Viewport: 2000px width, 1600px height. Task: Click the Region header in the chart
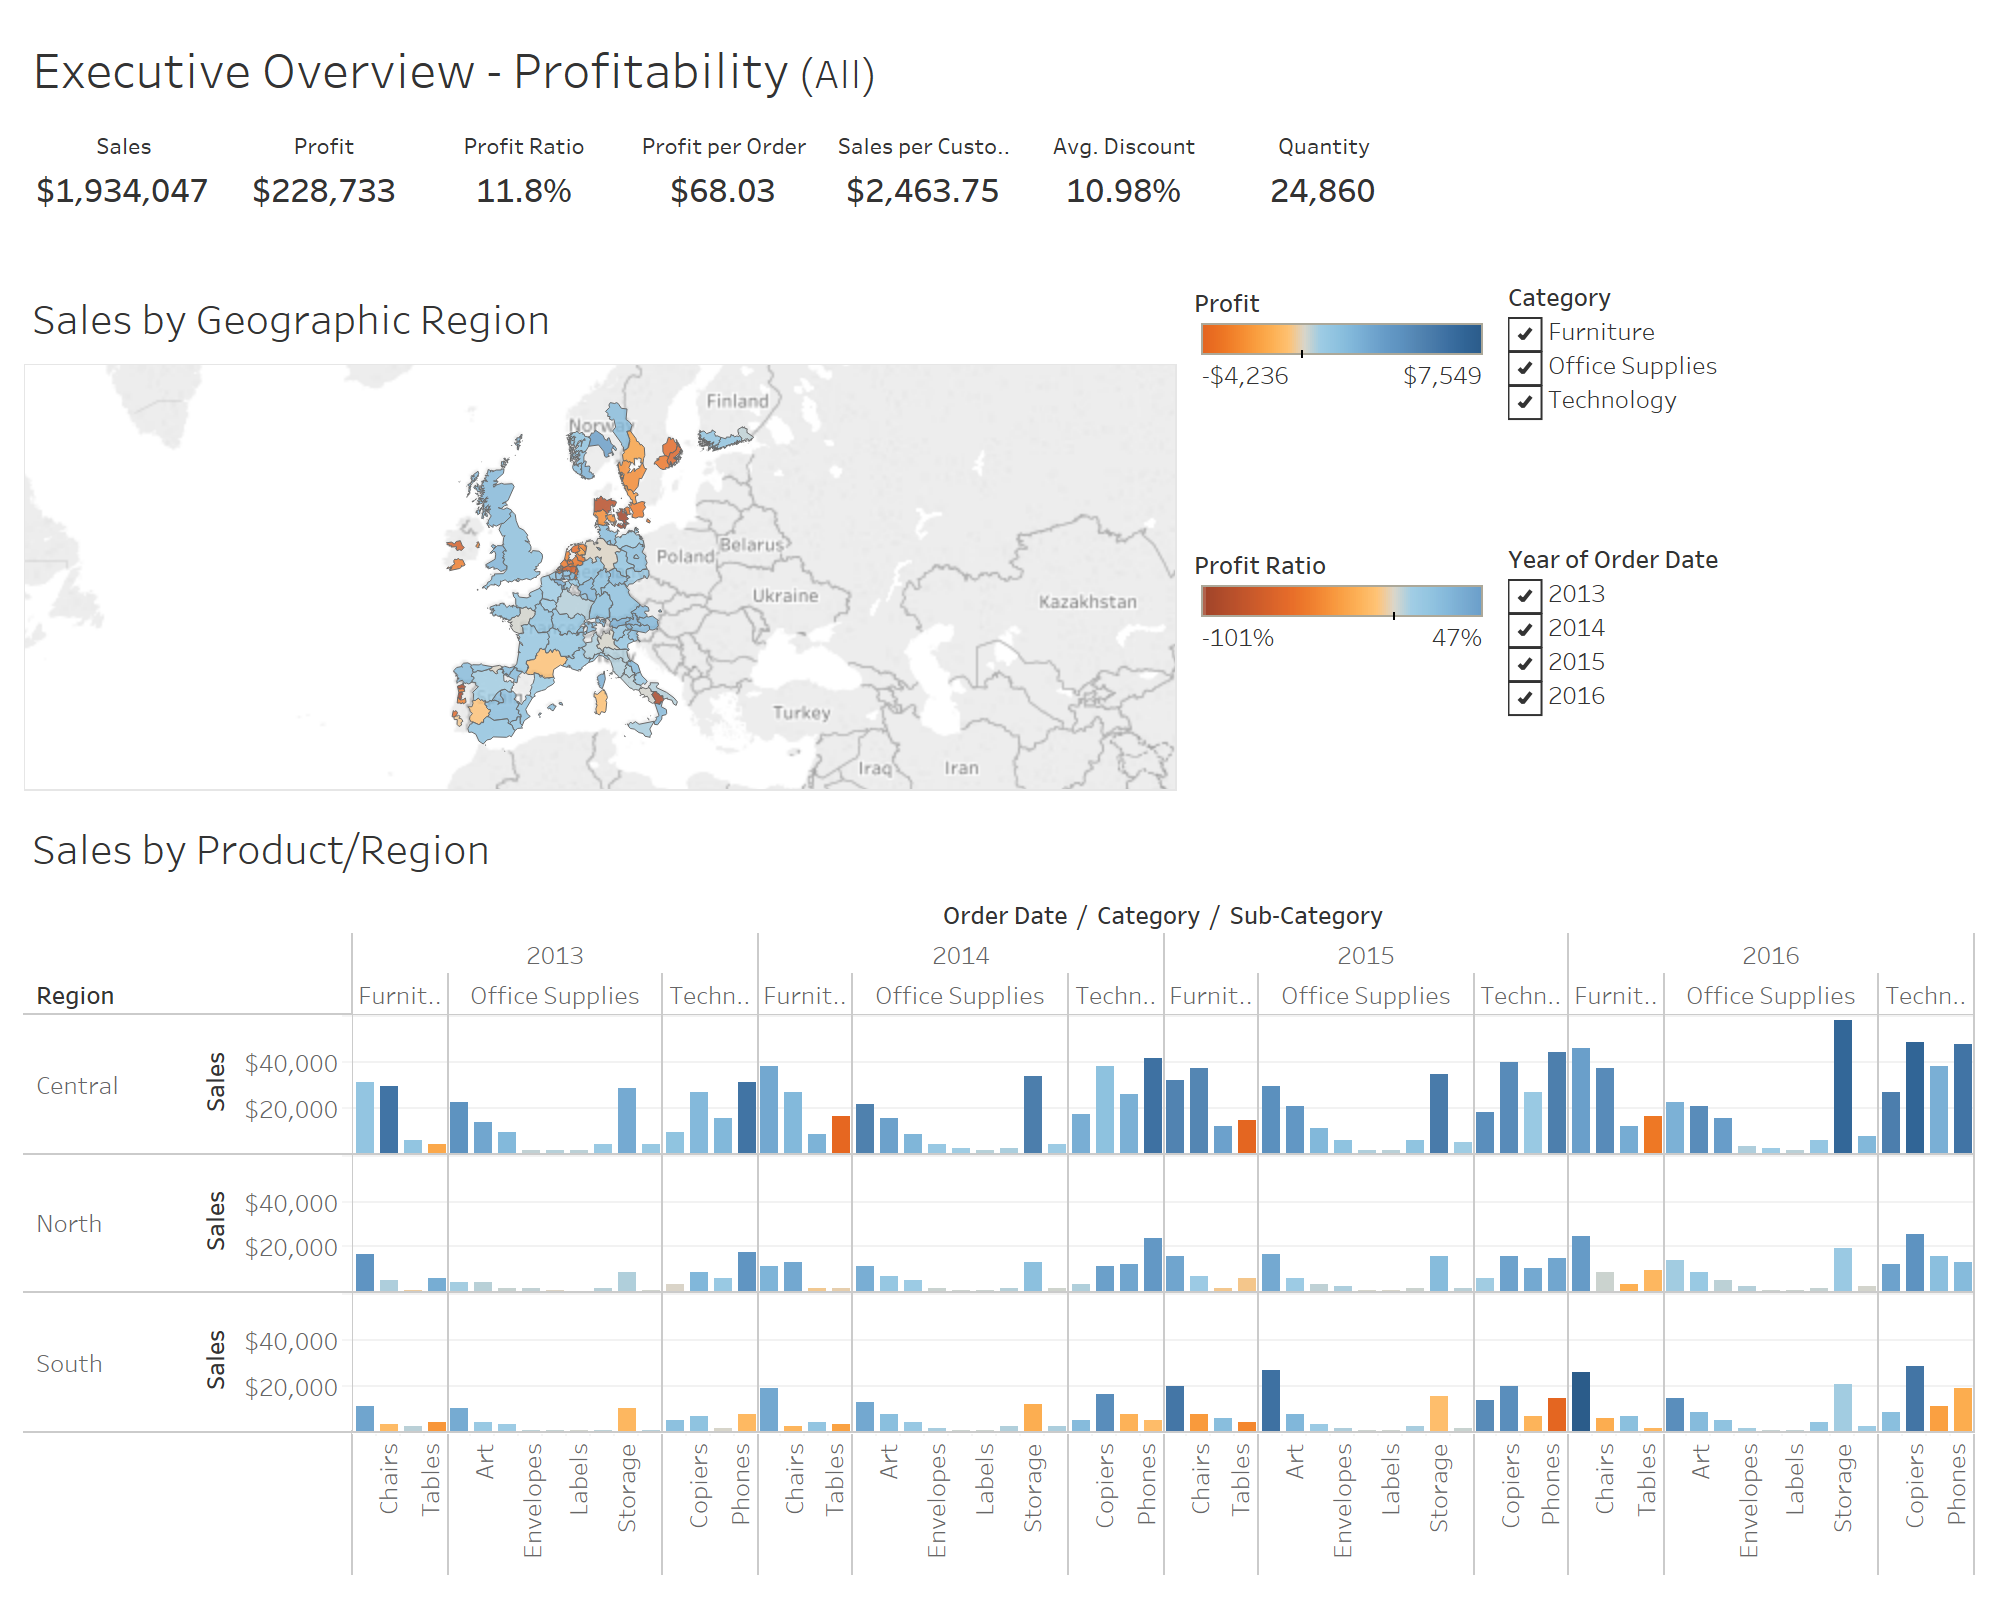[75, 996]
